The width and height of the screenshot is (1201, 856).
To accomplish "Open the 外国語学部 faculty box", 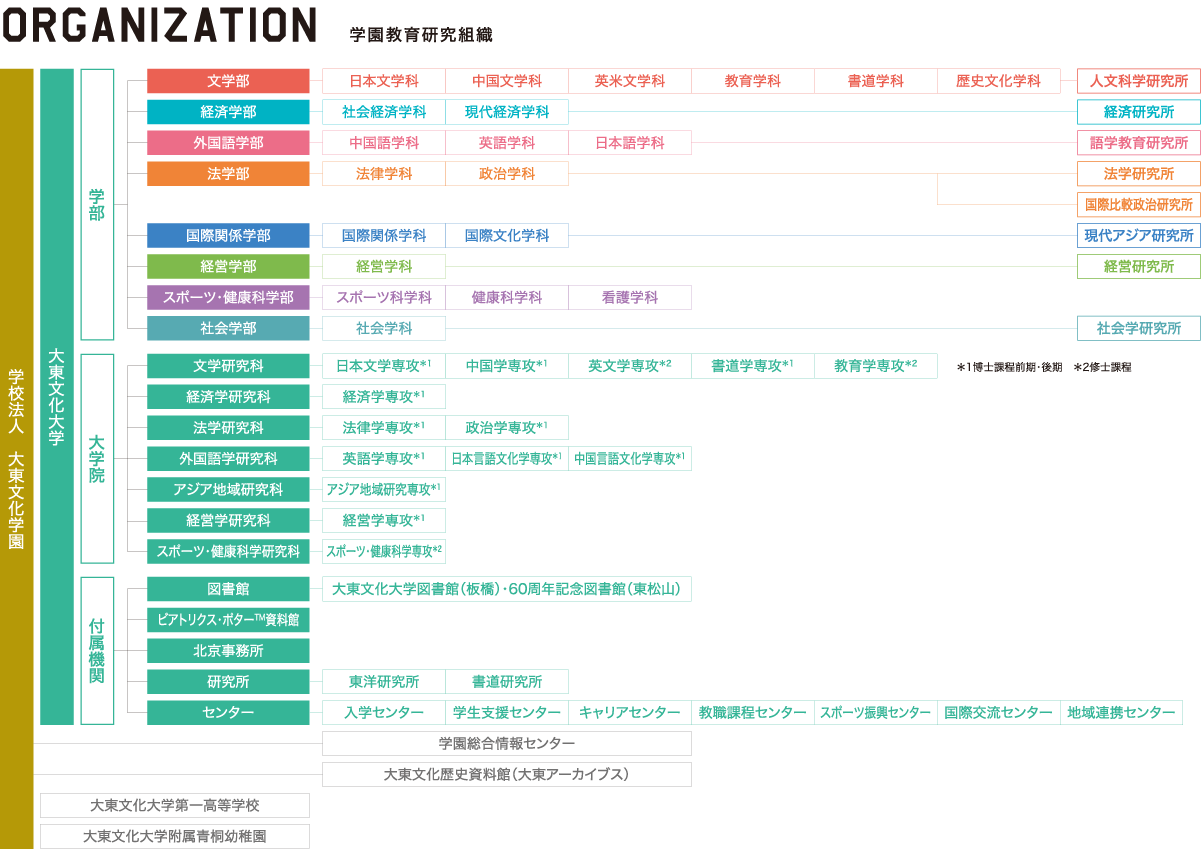I will [228, 143].
